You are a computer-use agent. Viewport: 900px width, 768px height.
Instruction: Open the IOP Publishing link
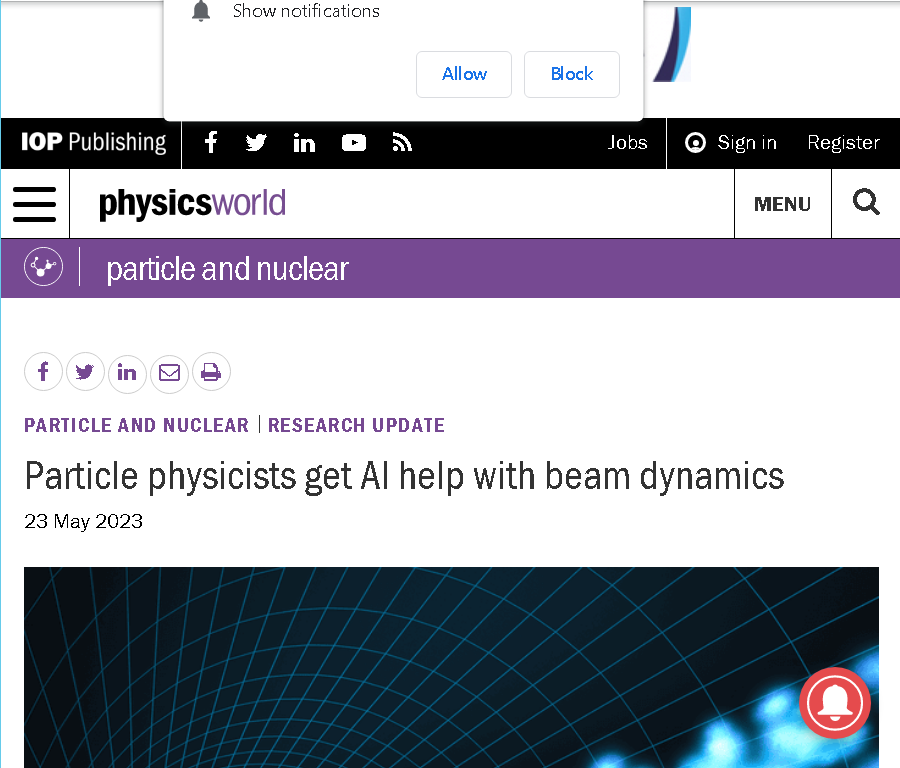coord(94,142)
